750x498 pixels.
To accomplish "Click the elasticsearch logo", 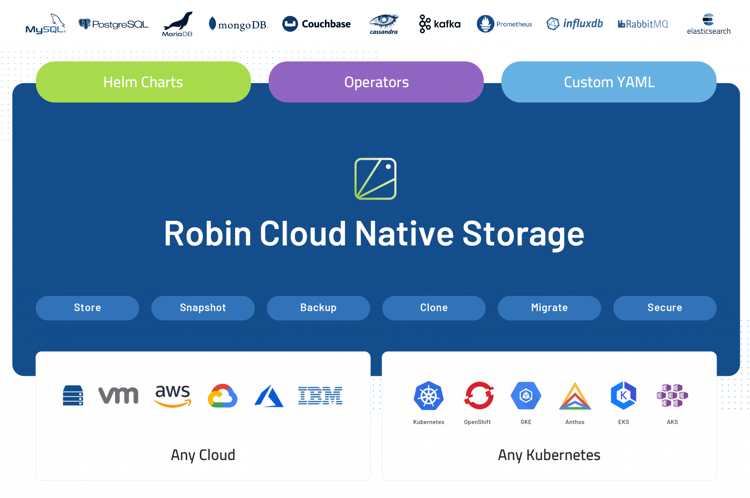I will pyautogui.click(x=708, y=24).
